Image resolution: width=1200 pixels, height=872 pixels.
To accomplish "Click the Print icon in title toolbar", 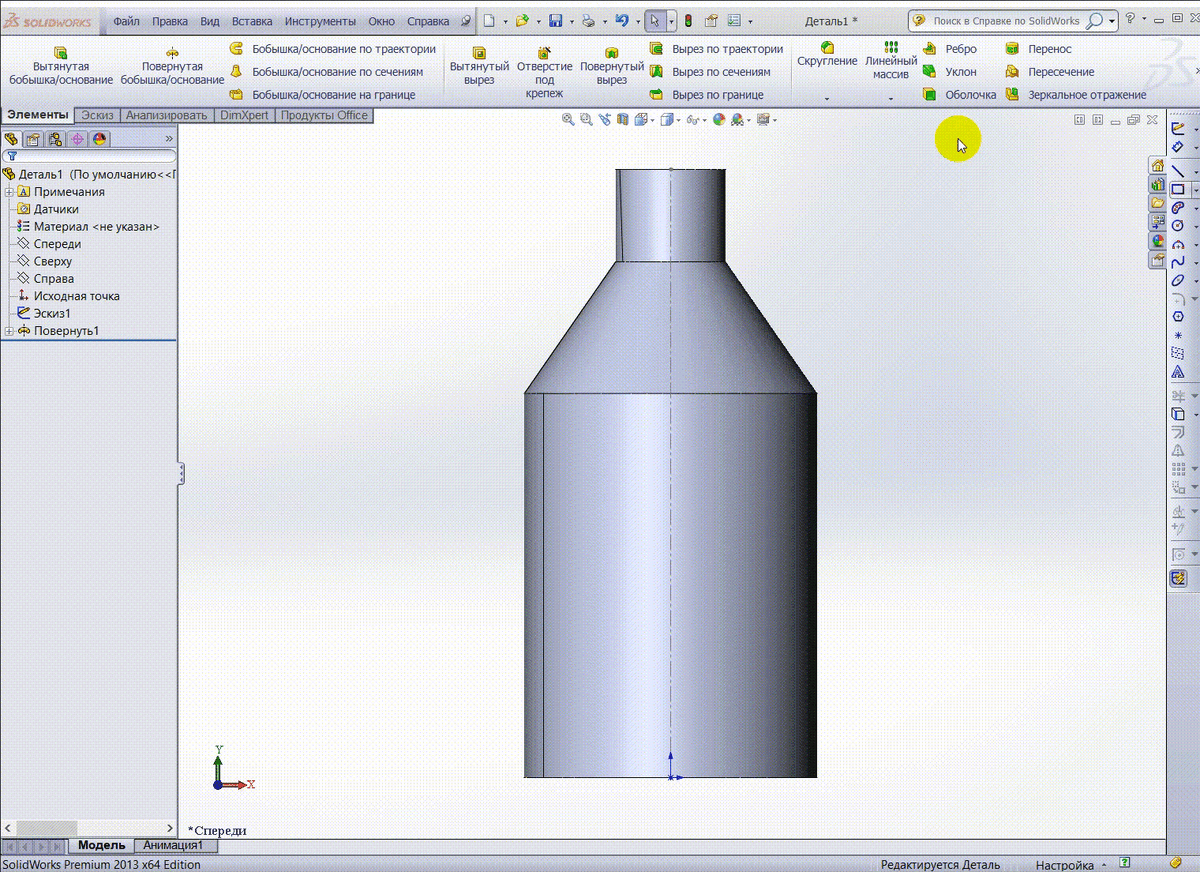I will point(589,20).
